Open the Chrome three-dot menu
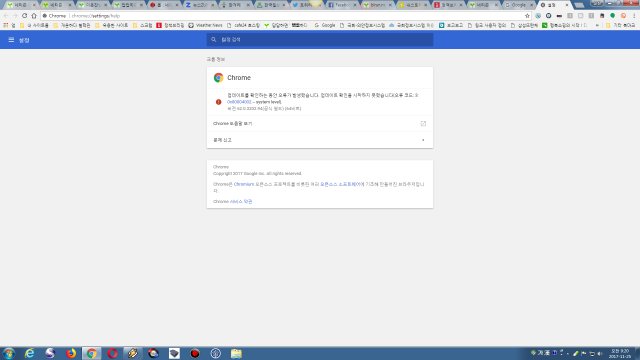 click(x=634, y=16)
